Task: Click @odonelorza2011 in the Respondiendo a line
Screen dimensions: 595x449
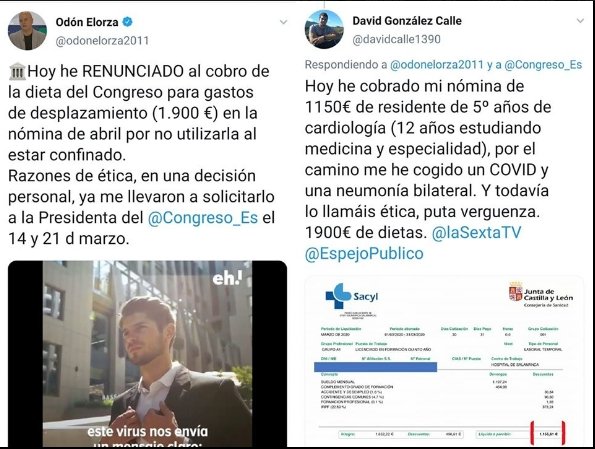Action: point(437,65)
